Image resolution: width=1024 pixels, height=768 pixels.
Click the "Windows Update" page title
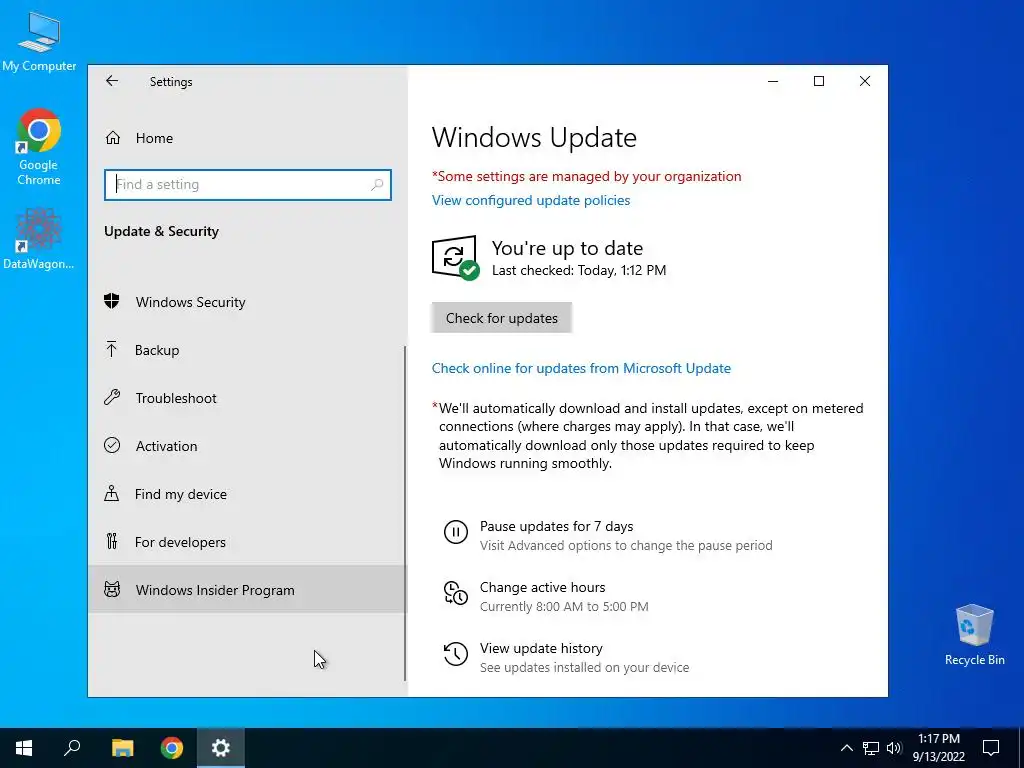coord(534,138)
